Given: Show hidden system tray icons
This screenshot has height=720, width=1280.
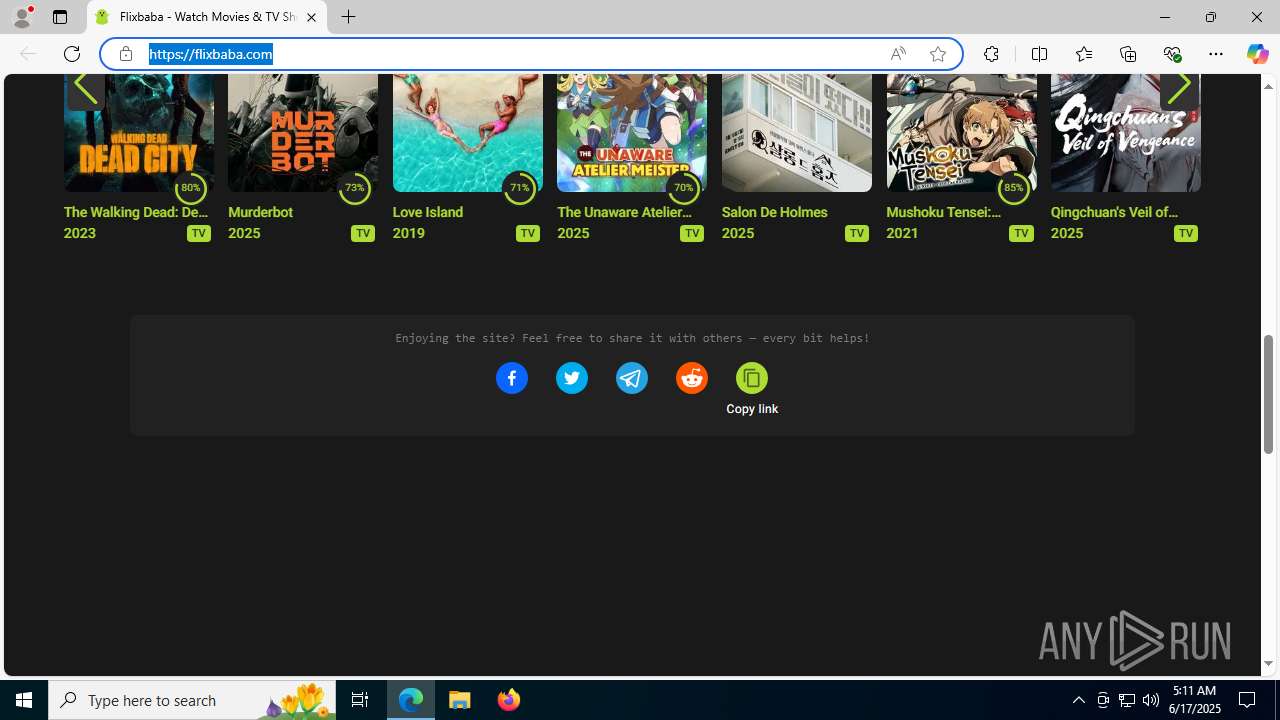Looking at the screenshot, I should point(1078,700).
